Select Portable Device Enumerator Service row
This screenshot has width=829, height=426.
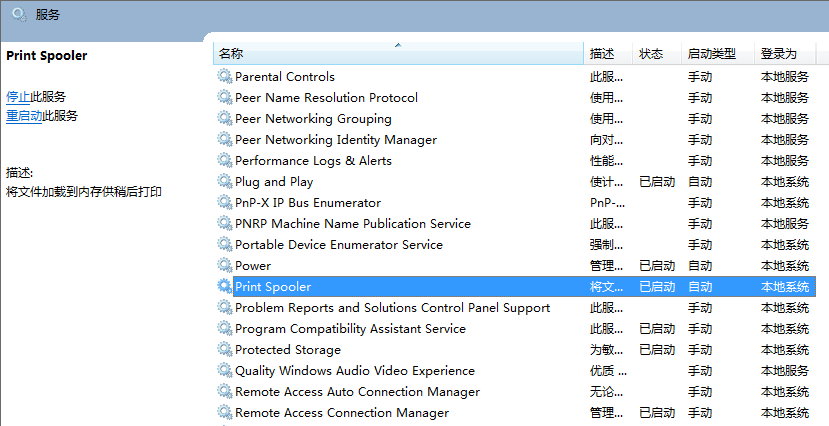339,245
